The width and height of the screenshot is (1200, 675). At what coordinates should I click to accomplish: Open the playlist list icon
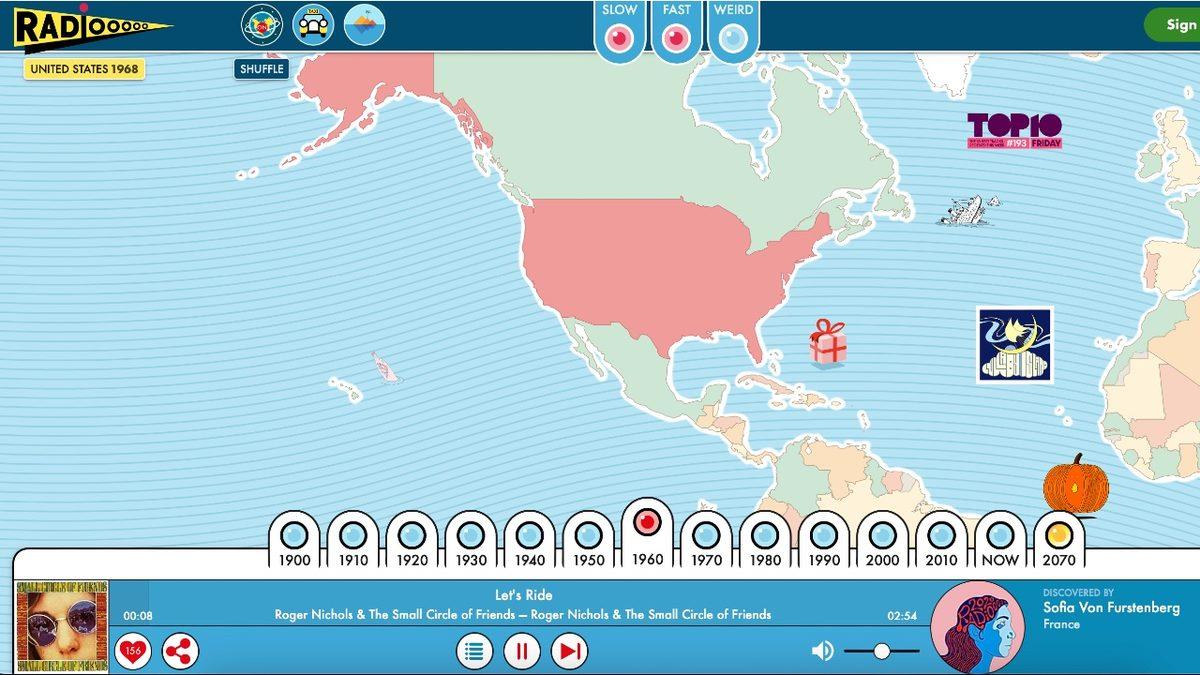474,651
